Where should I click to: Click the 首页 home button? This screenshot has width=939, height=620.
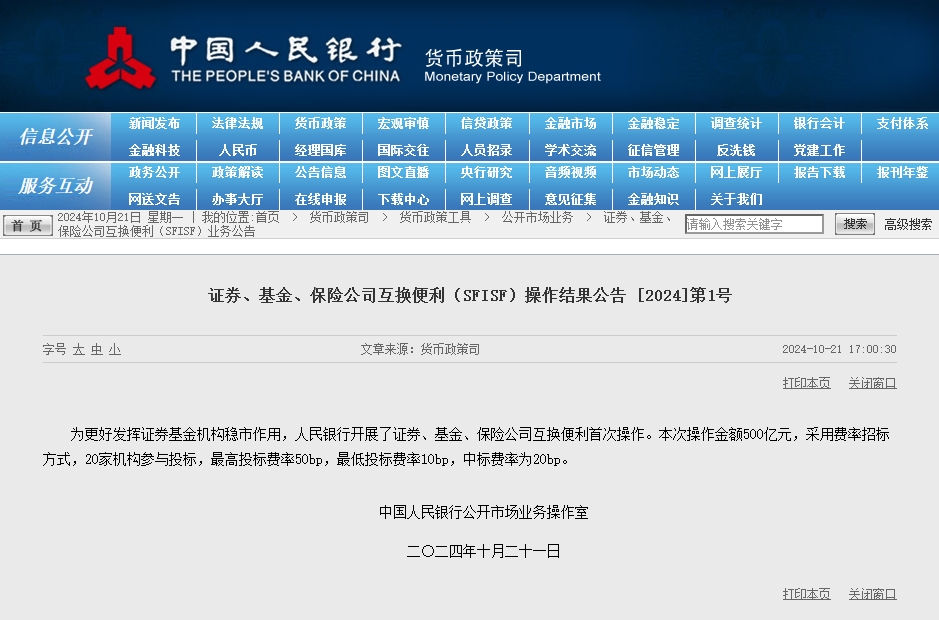click(x=28, y=225)
